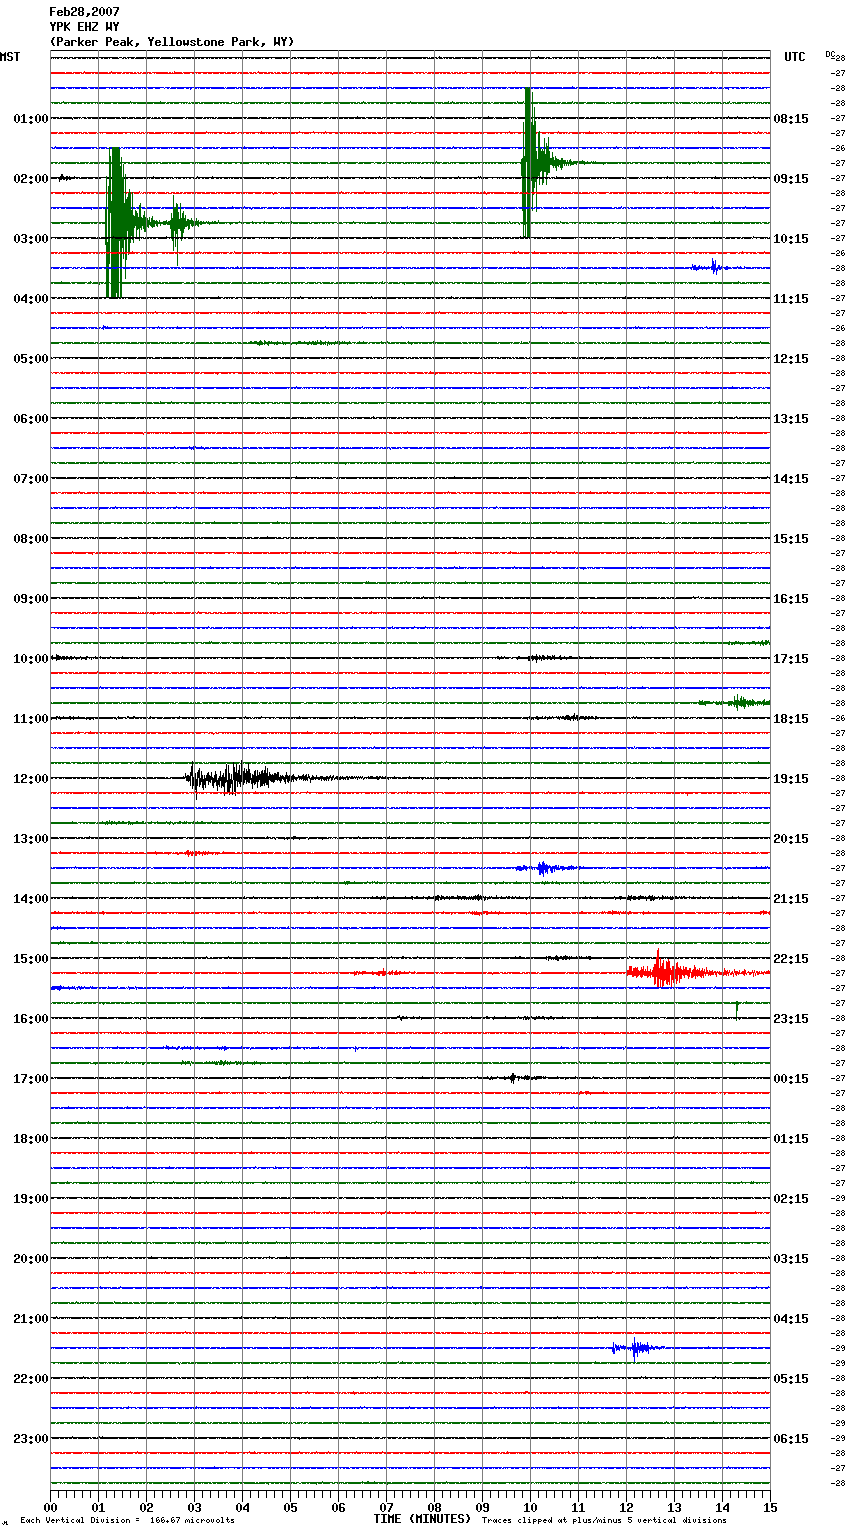
Task: Click the 17:15 UTC time label
Action: [x=791, y=659]
